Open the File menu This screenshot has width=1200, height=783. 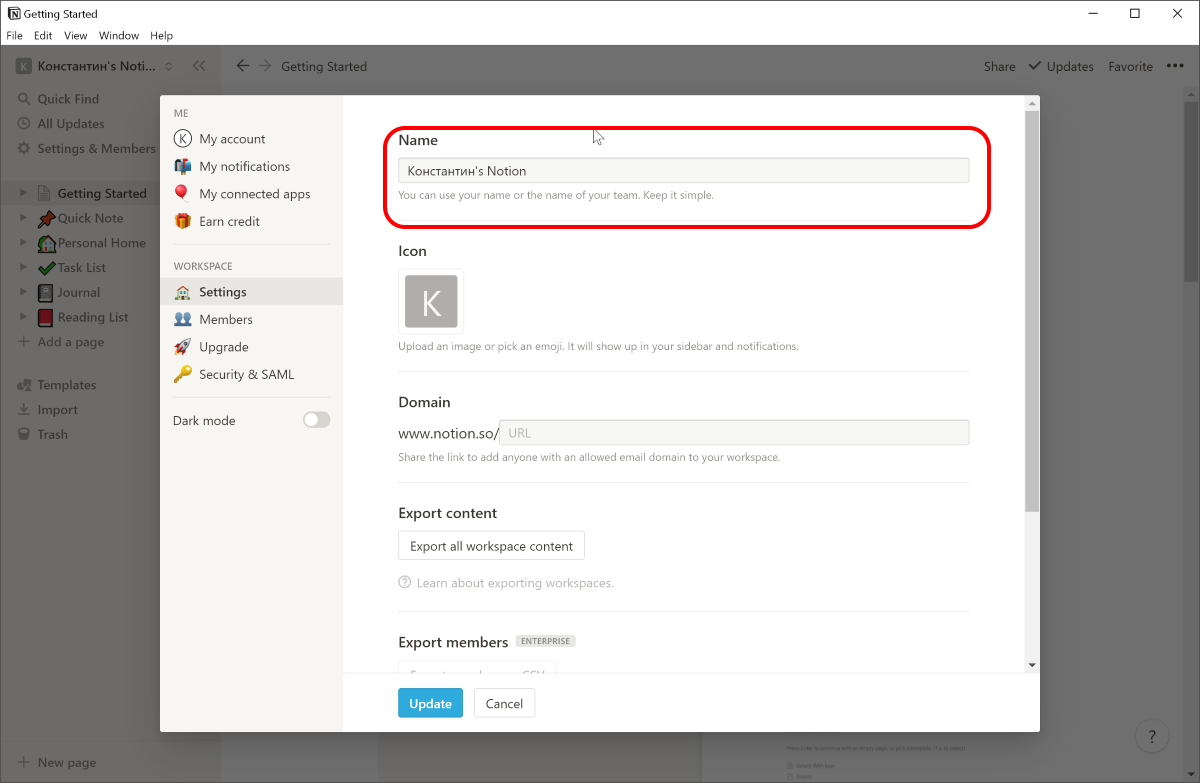(15, 35)
